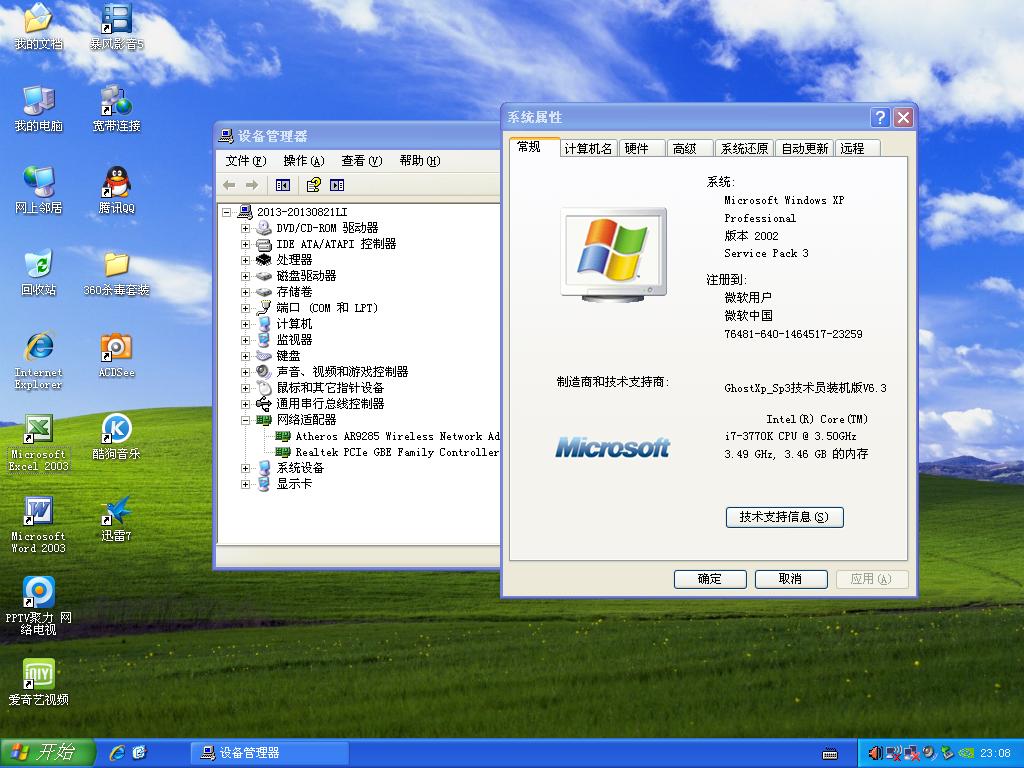1024x768 pixels.
Task: Select the 监视器 tree item
Action: (x=294, y=340)
